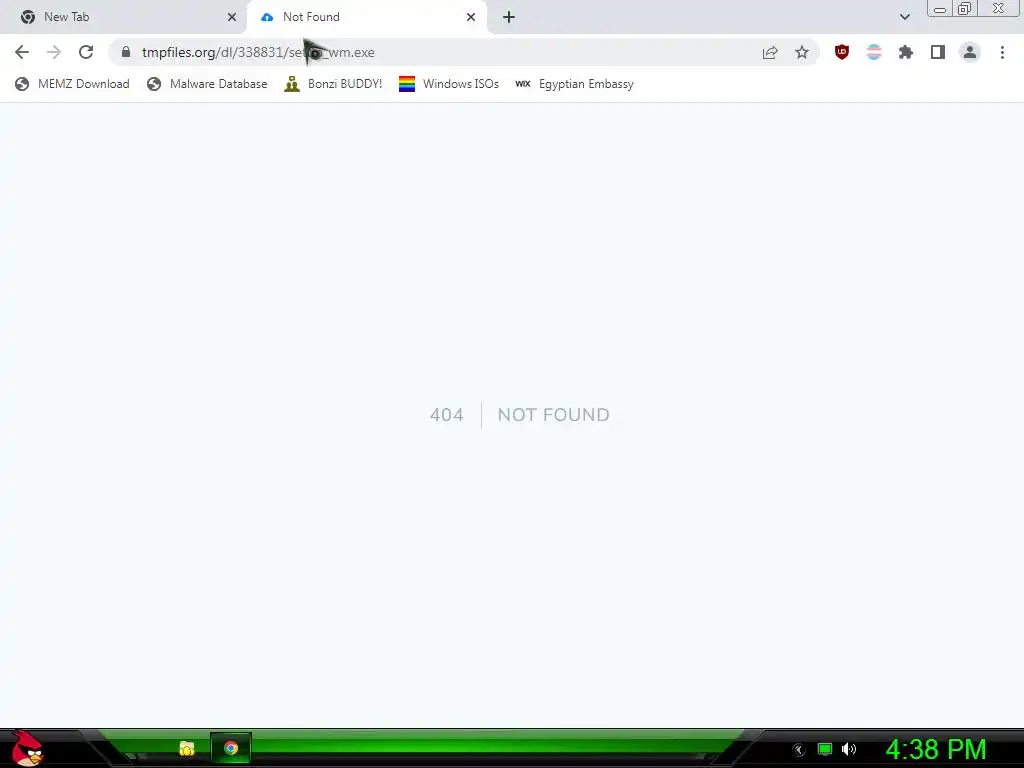
Task: Open Bonzi BUDDY! bookmark
Action: point(333,84)
